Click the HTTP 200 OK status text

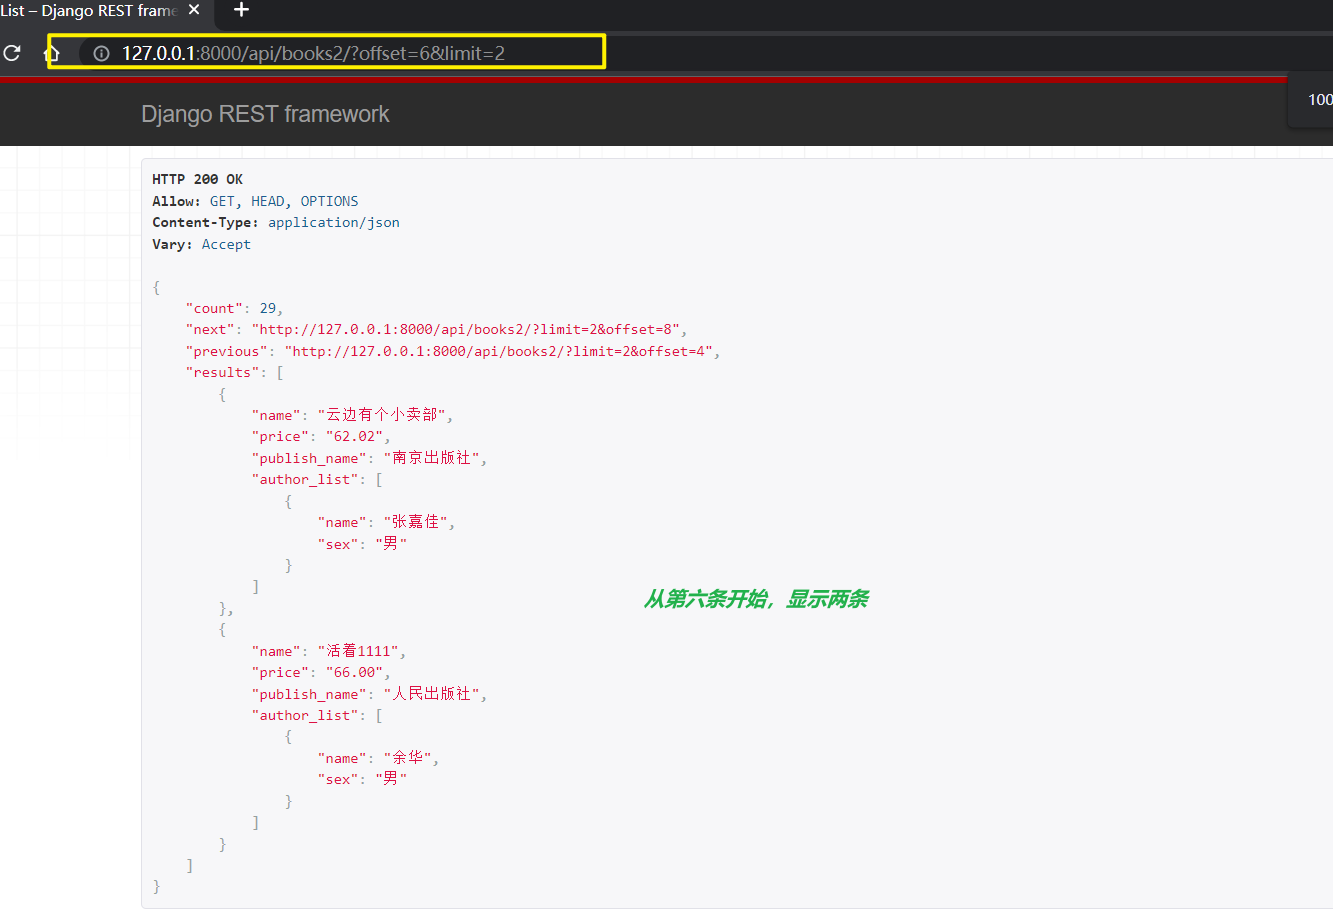197,179
